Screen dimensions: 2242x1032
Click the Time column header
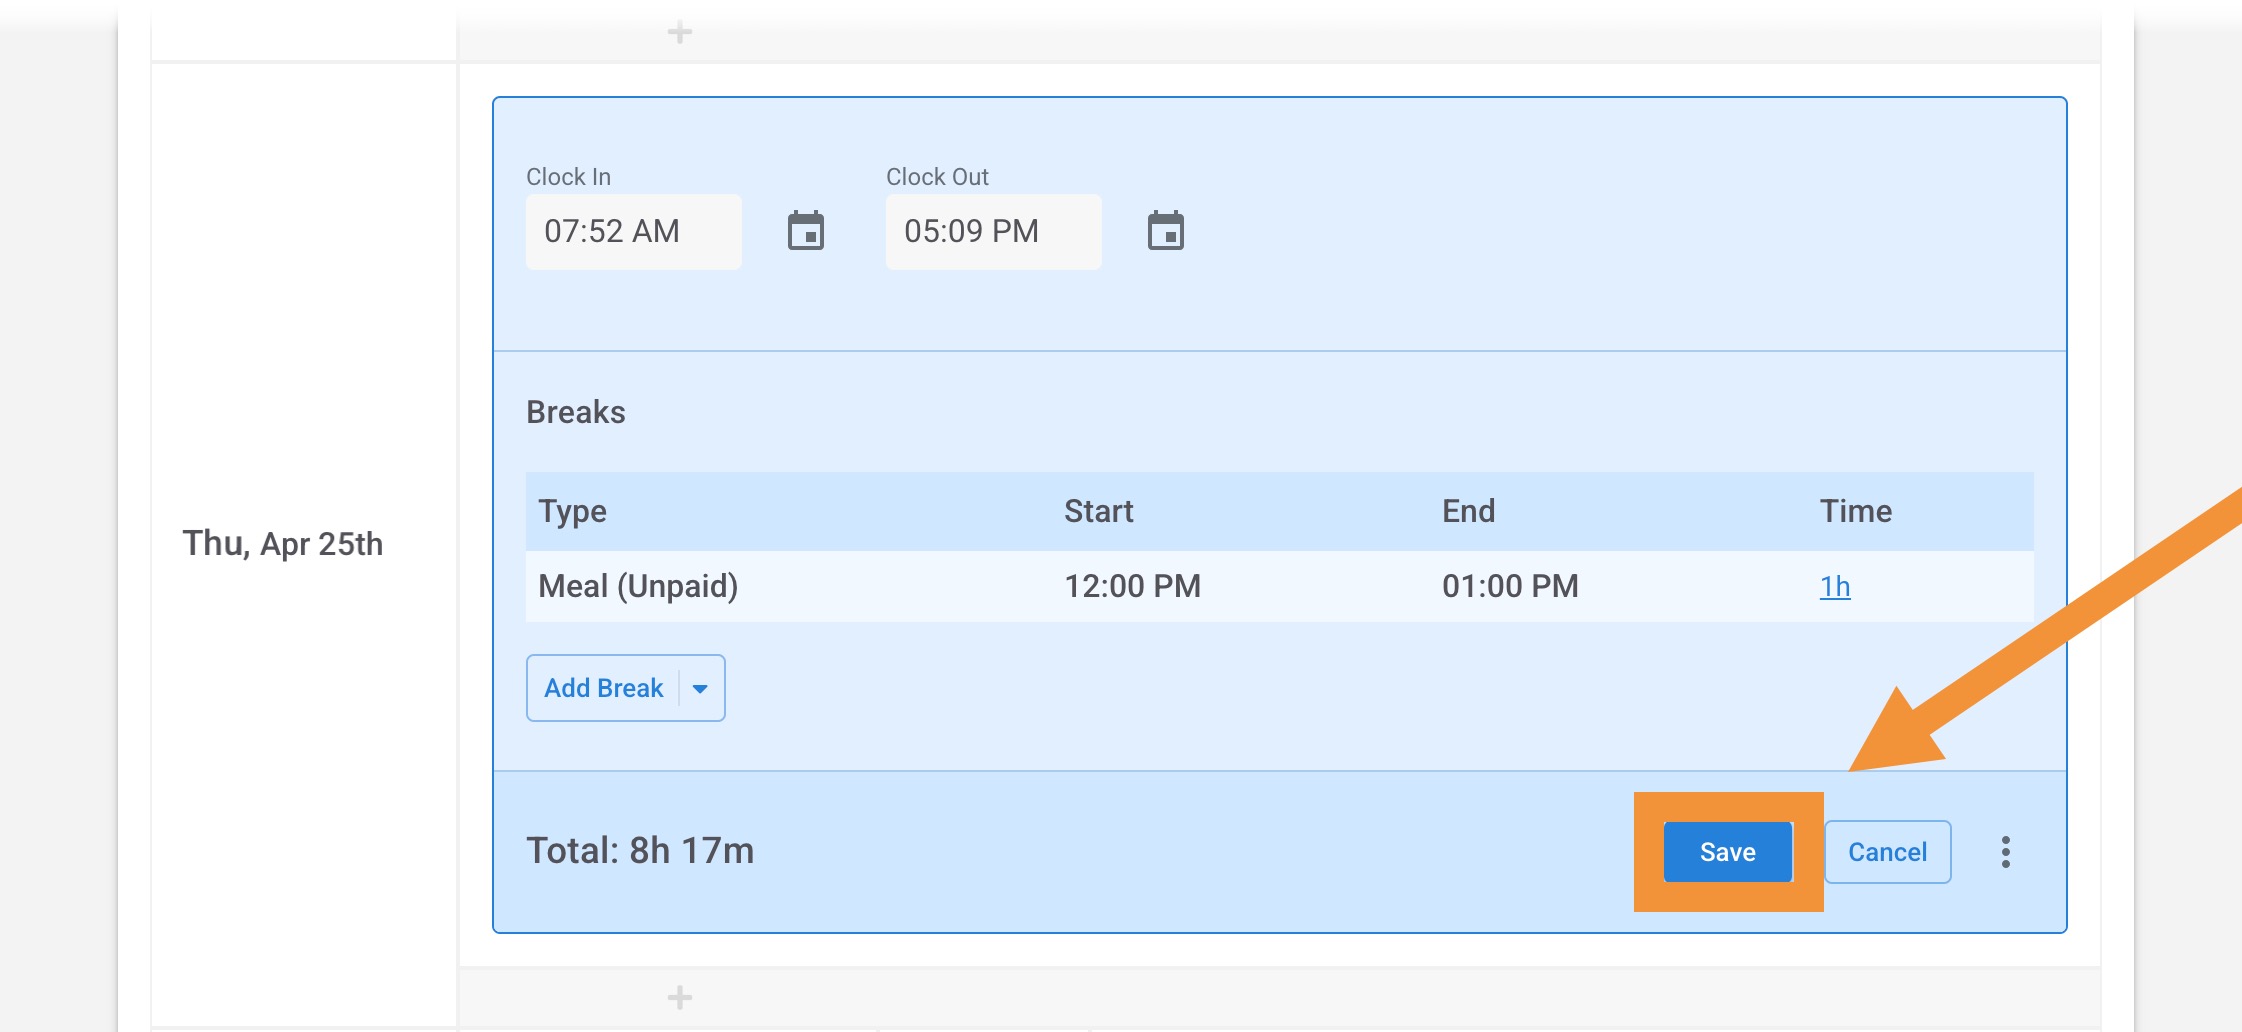[1856, 511]
